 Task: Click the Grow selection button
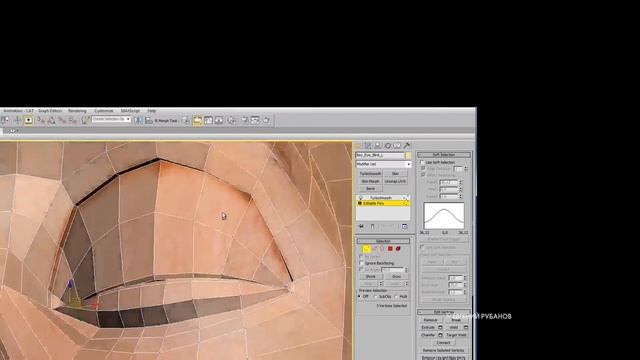pyautogui.click(x=396, y=276)
